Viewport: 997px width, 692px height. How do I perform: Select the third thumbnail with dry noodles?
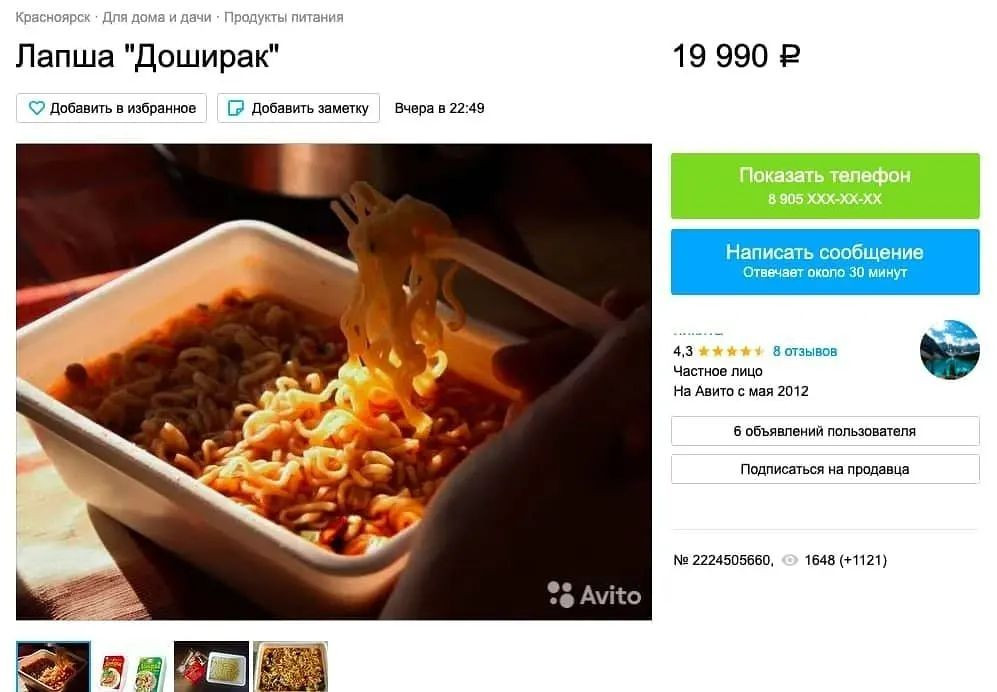point(211,667)
